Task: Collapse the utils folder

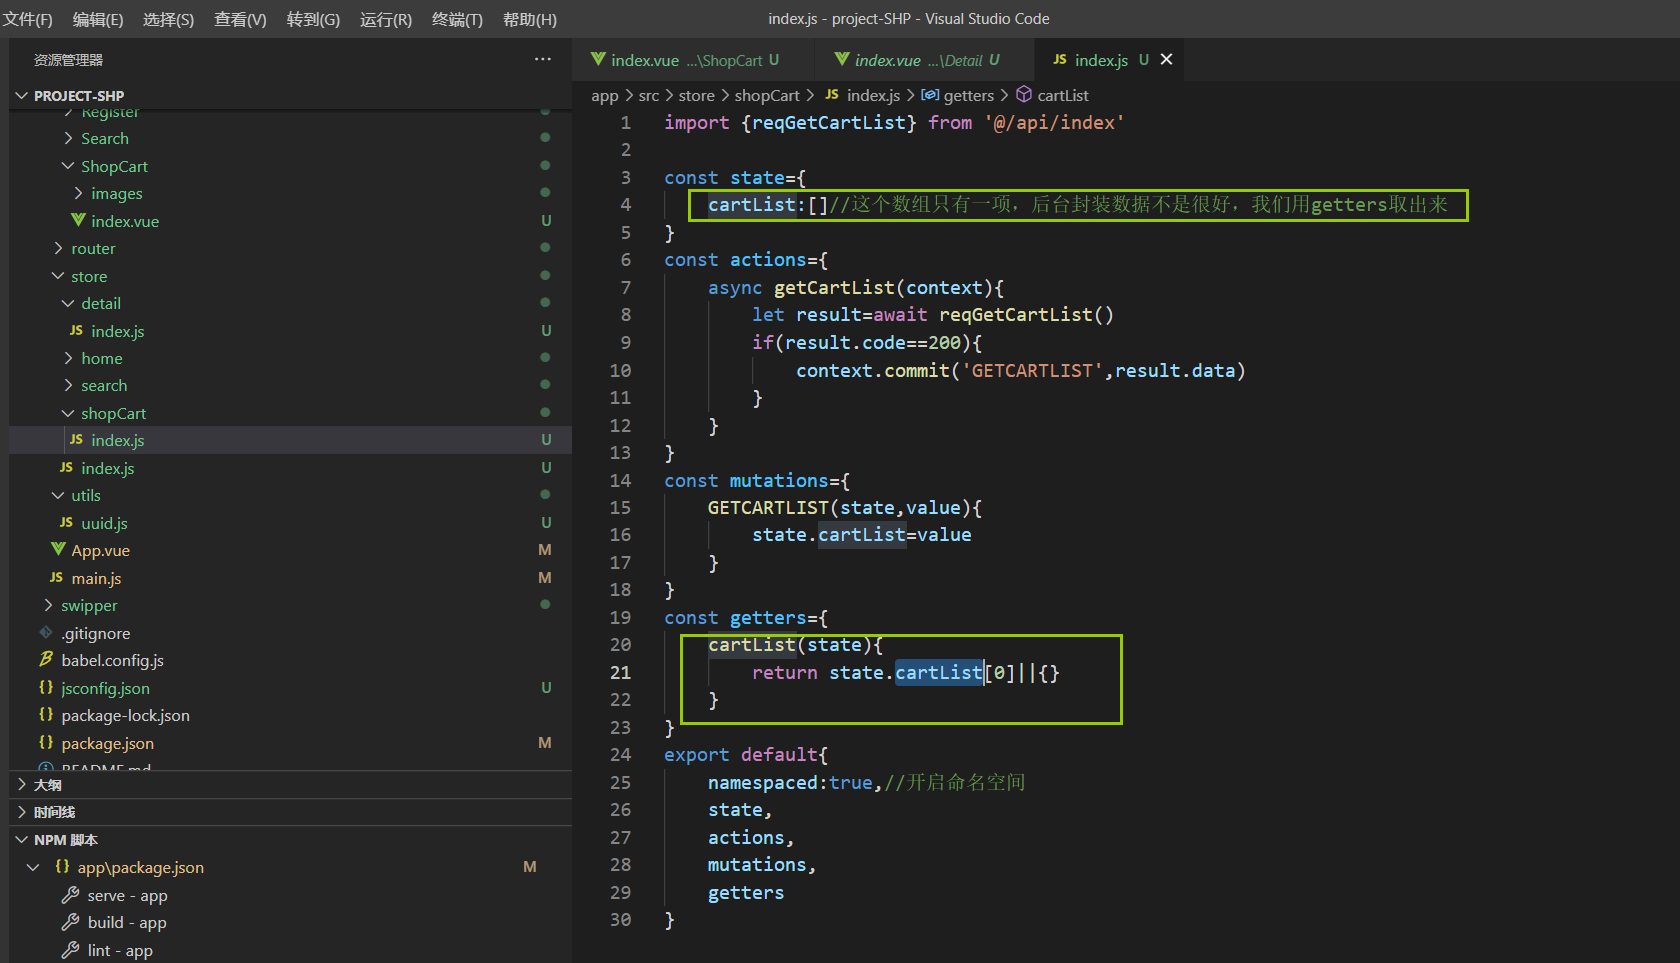Action: coord(86,496)
